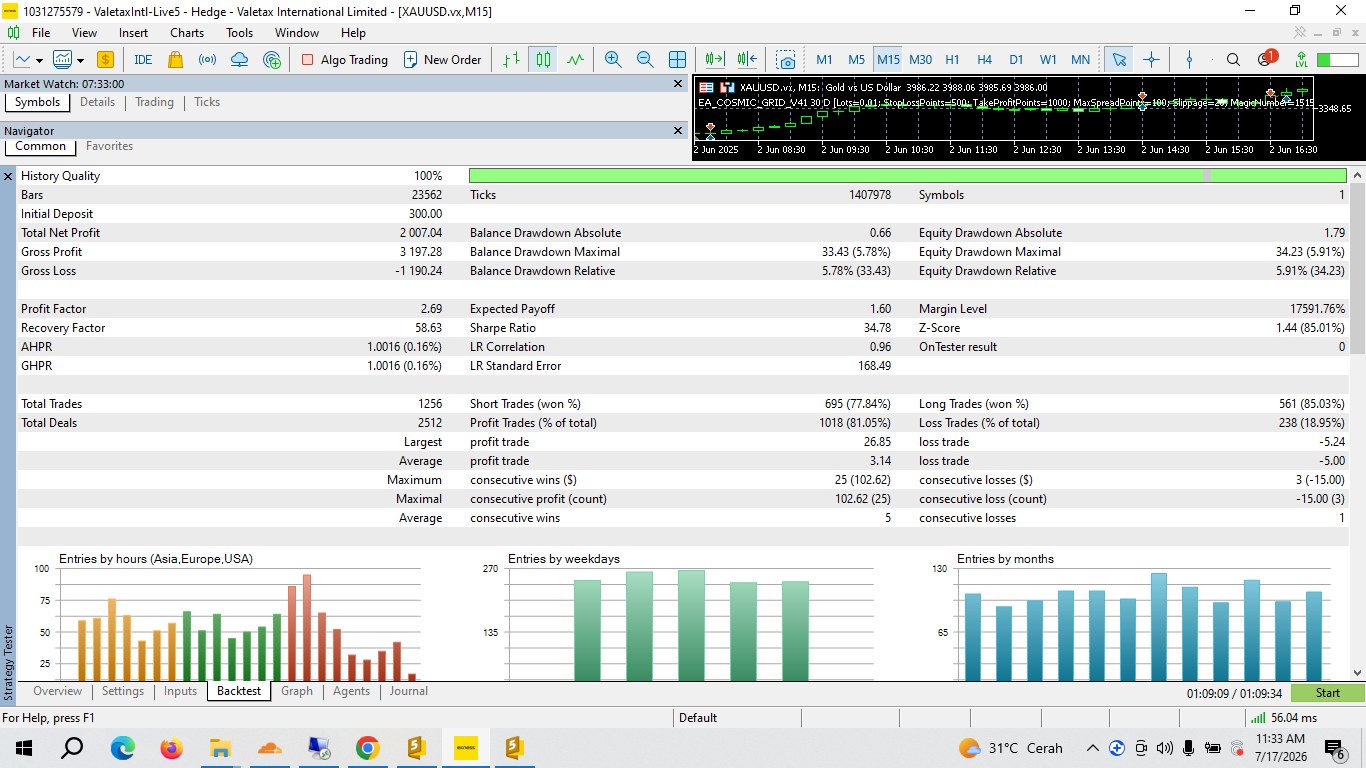
Task: Zoom in on the chart
Action: pyautogui.click(x=613, y=59)
